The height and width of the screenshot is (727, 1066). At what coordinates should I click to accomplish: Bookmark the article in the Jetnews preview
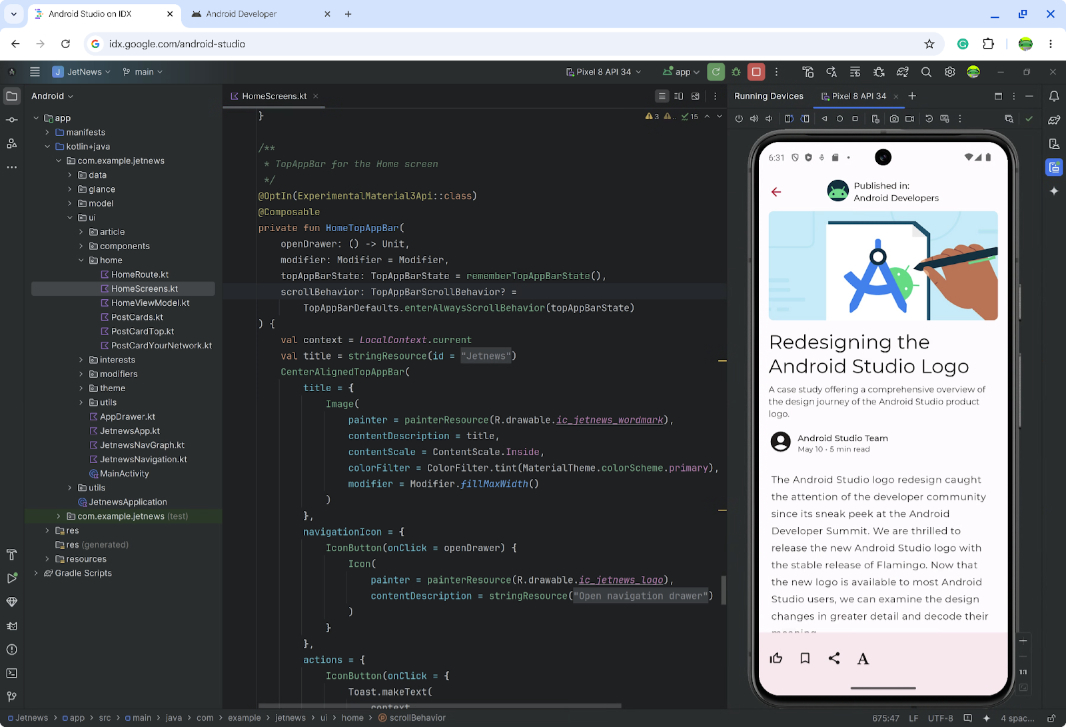point(804,658)
